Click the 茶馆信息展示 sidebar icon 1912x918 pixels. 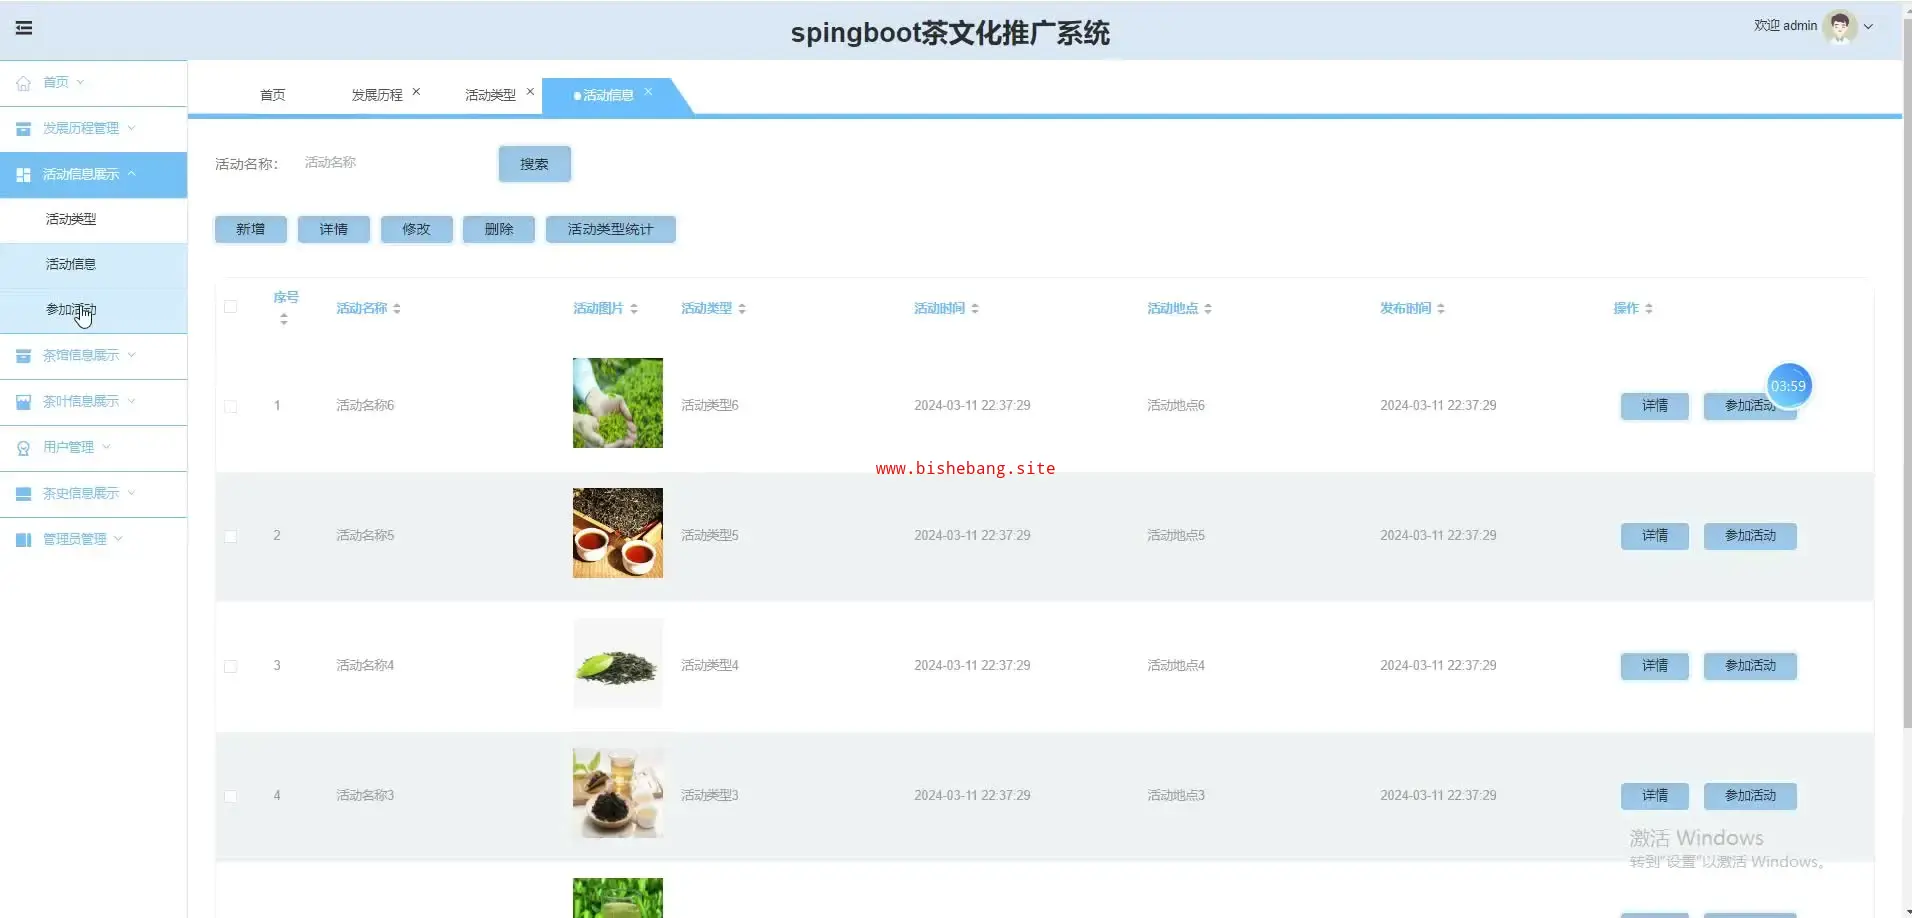[23, 356]
